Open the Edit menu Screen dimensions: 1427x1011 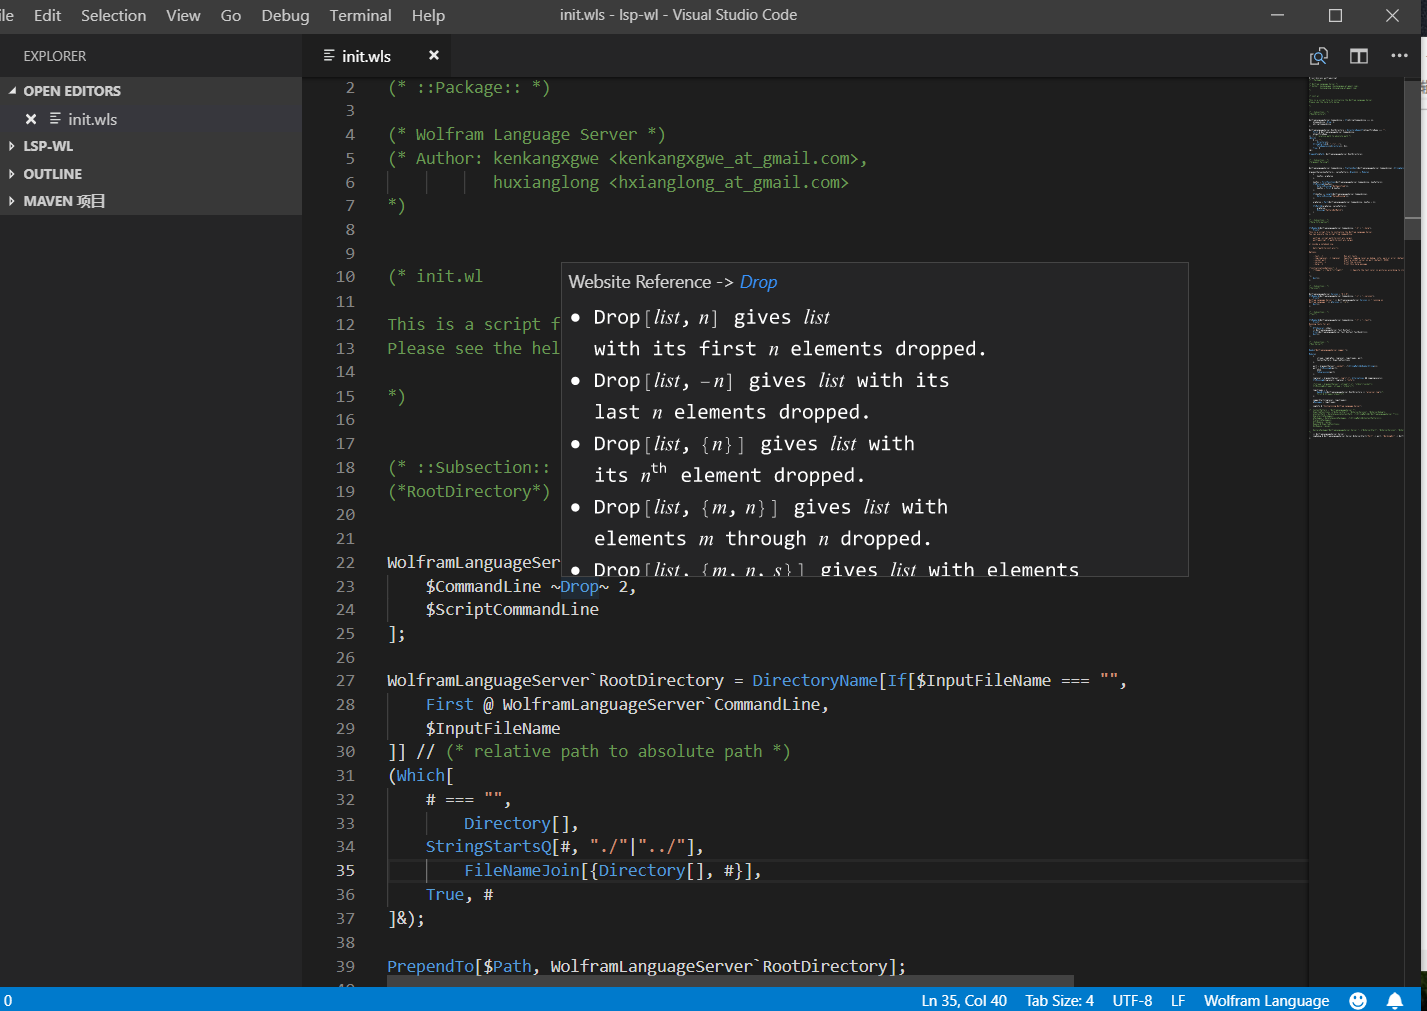click(x=47, y=15)
